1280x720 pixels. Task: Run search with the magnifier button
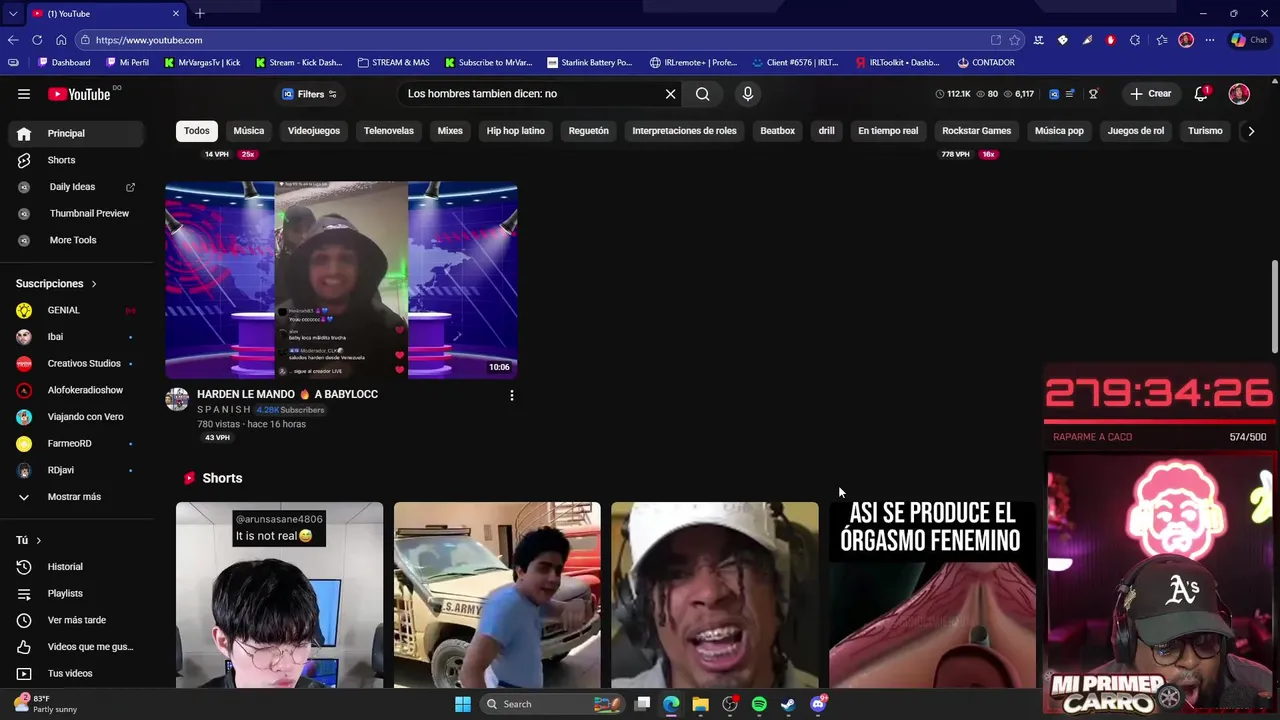click(x=703, y=94)
